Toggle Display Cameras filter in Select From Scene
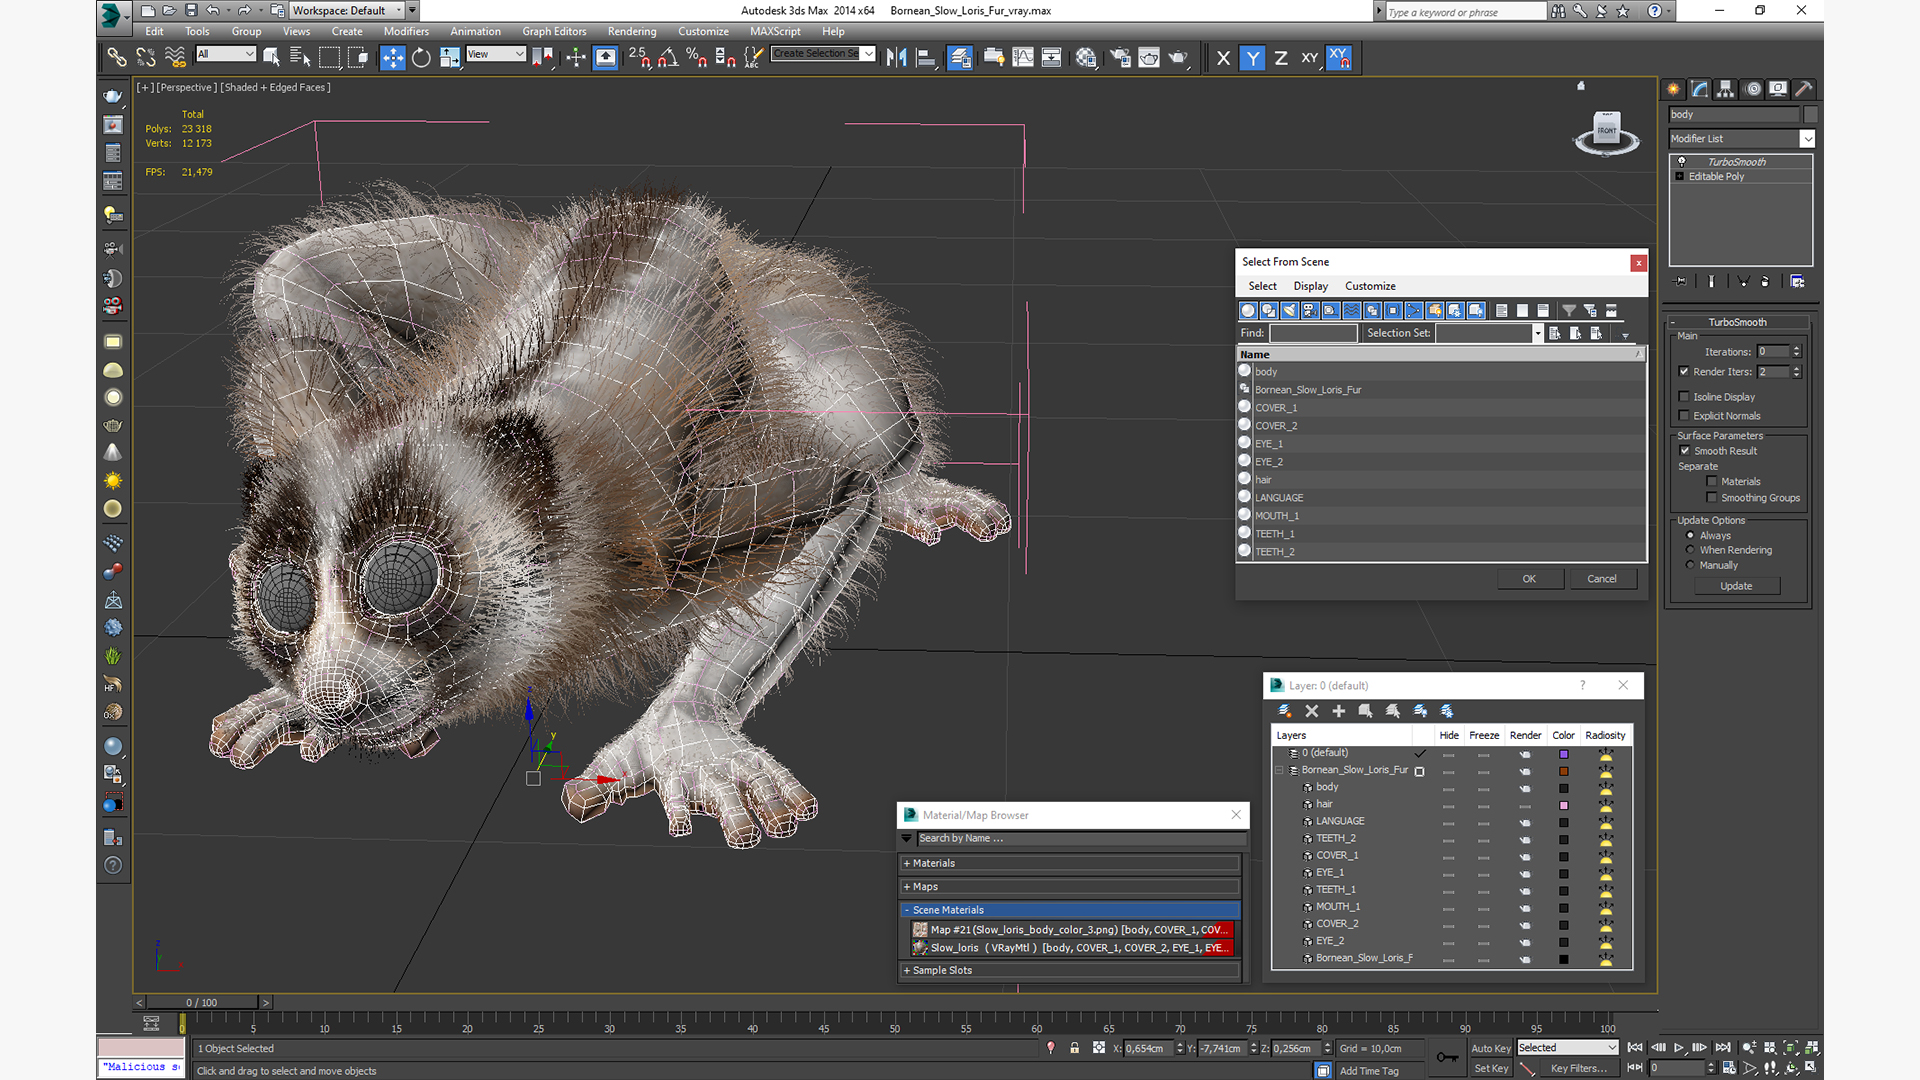1920x1080 pixels. pyautogui.click(x=1310, y=311)
